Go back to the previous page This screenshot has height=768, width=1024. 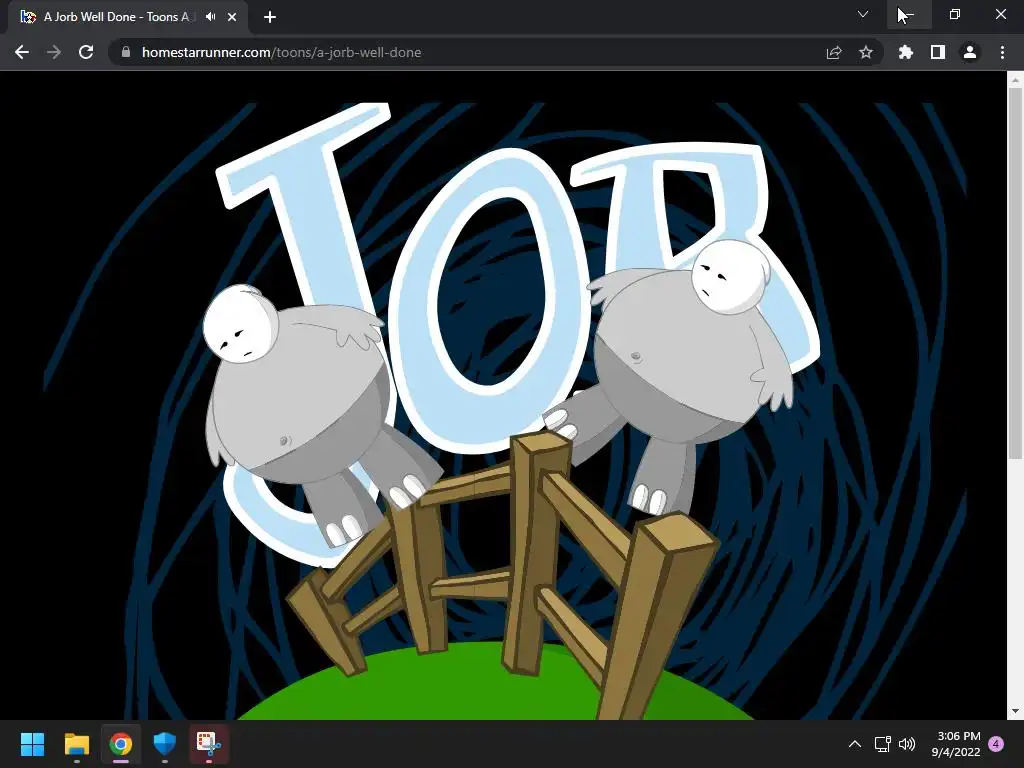(x=22, y=52)
